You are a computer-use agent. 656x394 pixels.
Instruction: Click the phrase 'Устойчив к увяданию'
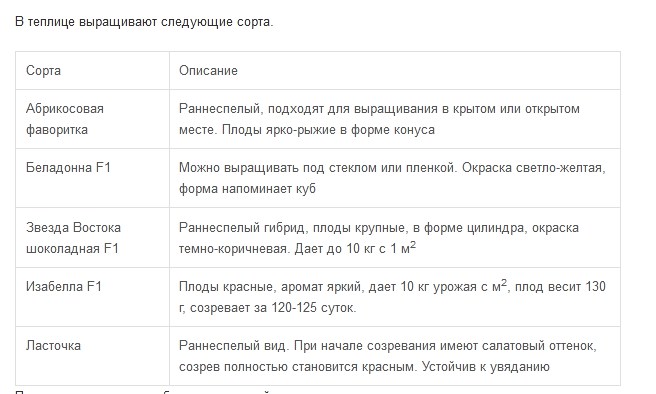pos(485,367)
